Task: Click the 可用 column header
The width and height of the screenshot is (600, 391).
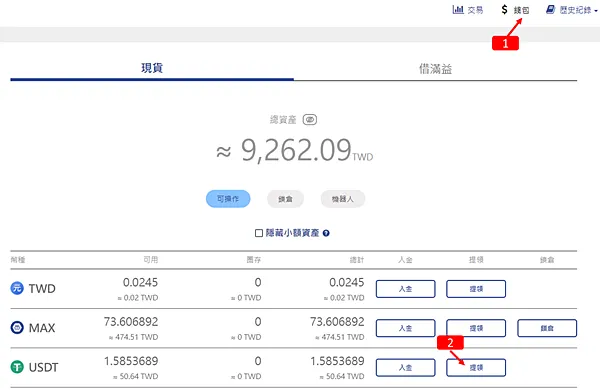Action: [x=151, y=260]
